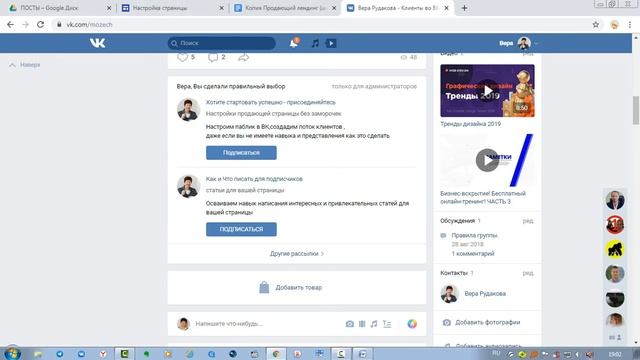Click ред. next to Контакты
Viewport: 640px width, 360px height.
pyautogui.click(x=528, y=273)
